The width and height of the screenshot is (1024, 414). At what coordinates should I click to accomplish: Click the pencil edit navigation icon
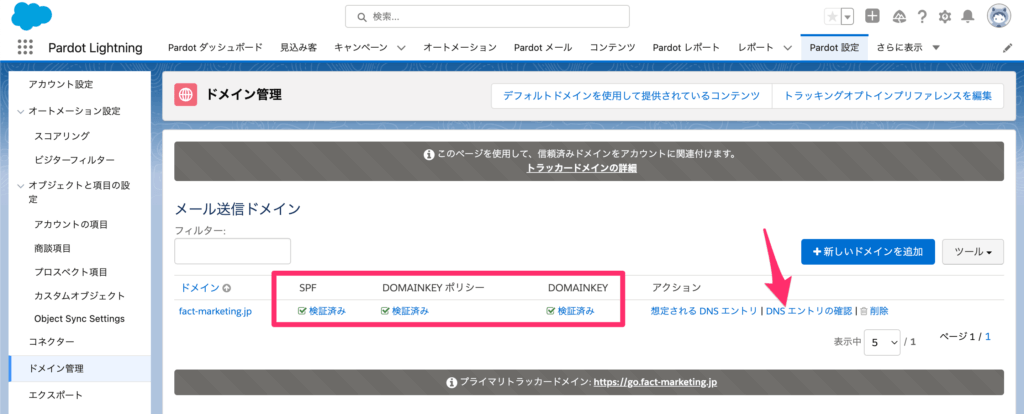coord(1007,48)
